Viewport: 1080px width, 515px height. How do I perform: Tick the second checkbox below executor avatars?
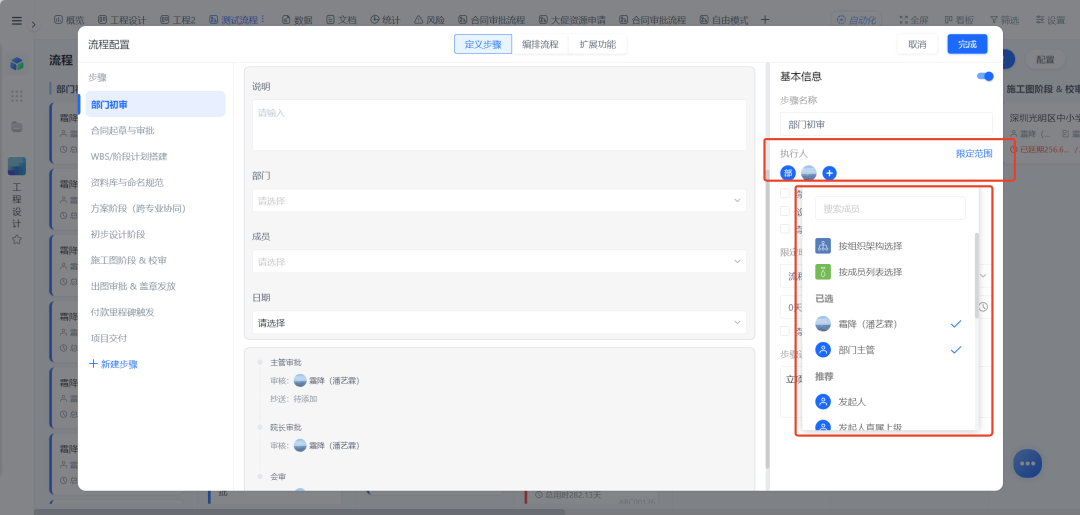click(x=785, y=211)
